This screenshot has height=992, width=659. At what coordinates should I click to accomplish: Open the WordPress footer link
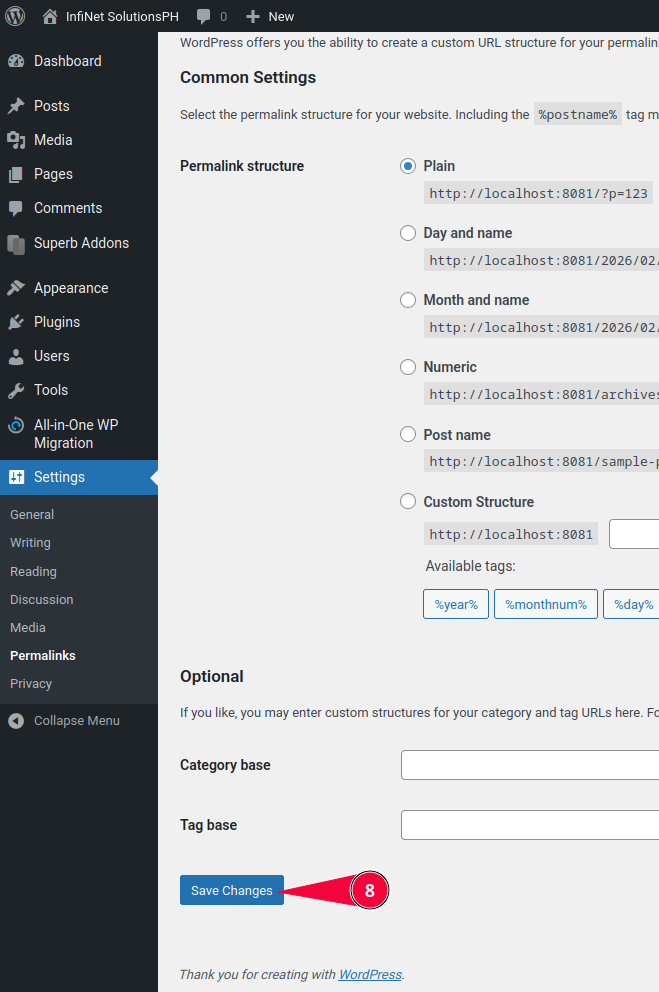pyautogui.click(x=370, y=975)
